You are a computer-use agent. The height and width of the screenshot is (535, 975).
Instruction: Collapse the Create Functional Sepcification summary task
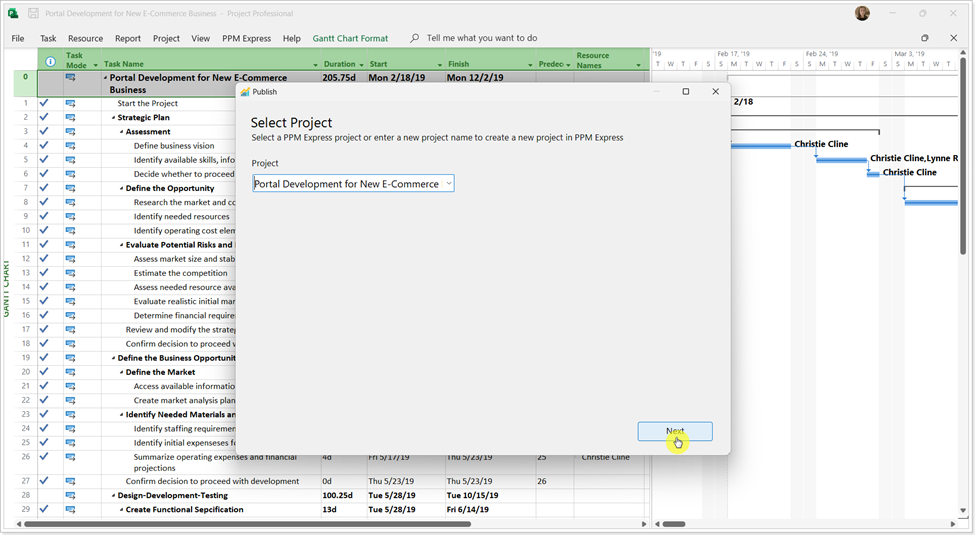pyautogui.click(x=121, y=509)
